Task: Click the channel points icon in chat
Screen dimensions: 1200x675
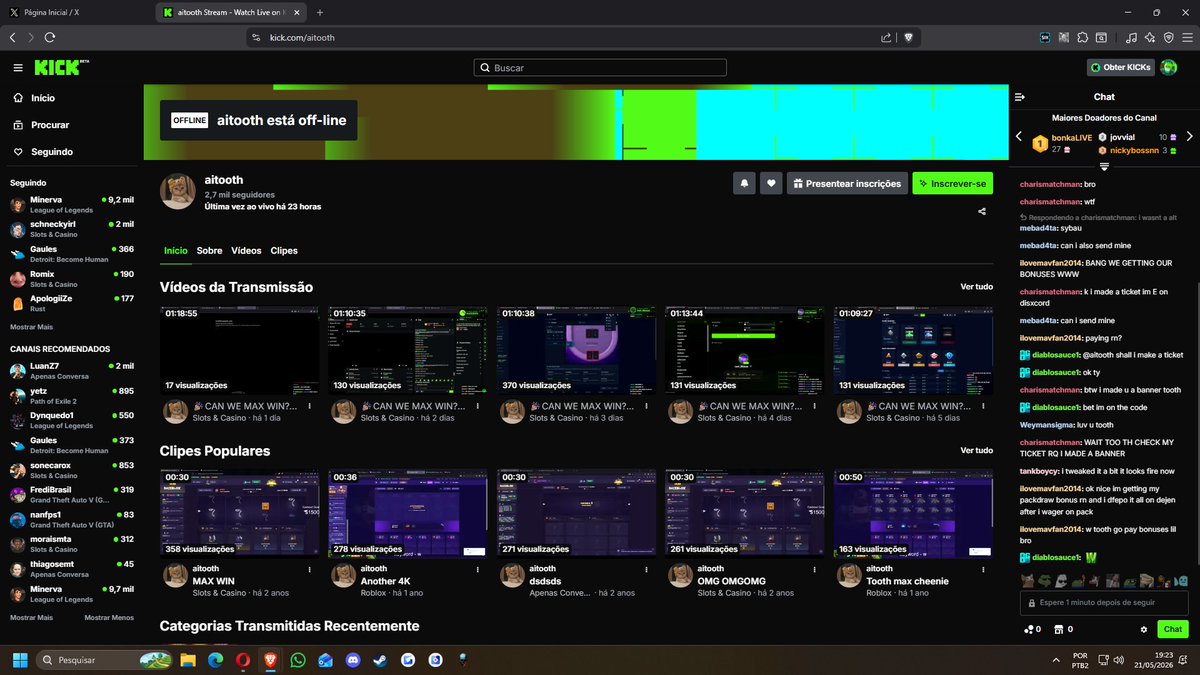Action: (x=1029, y=629)
